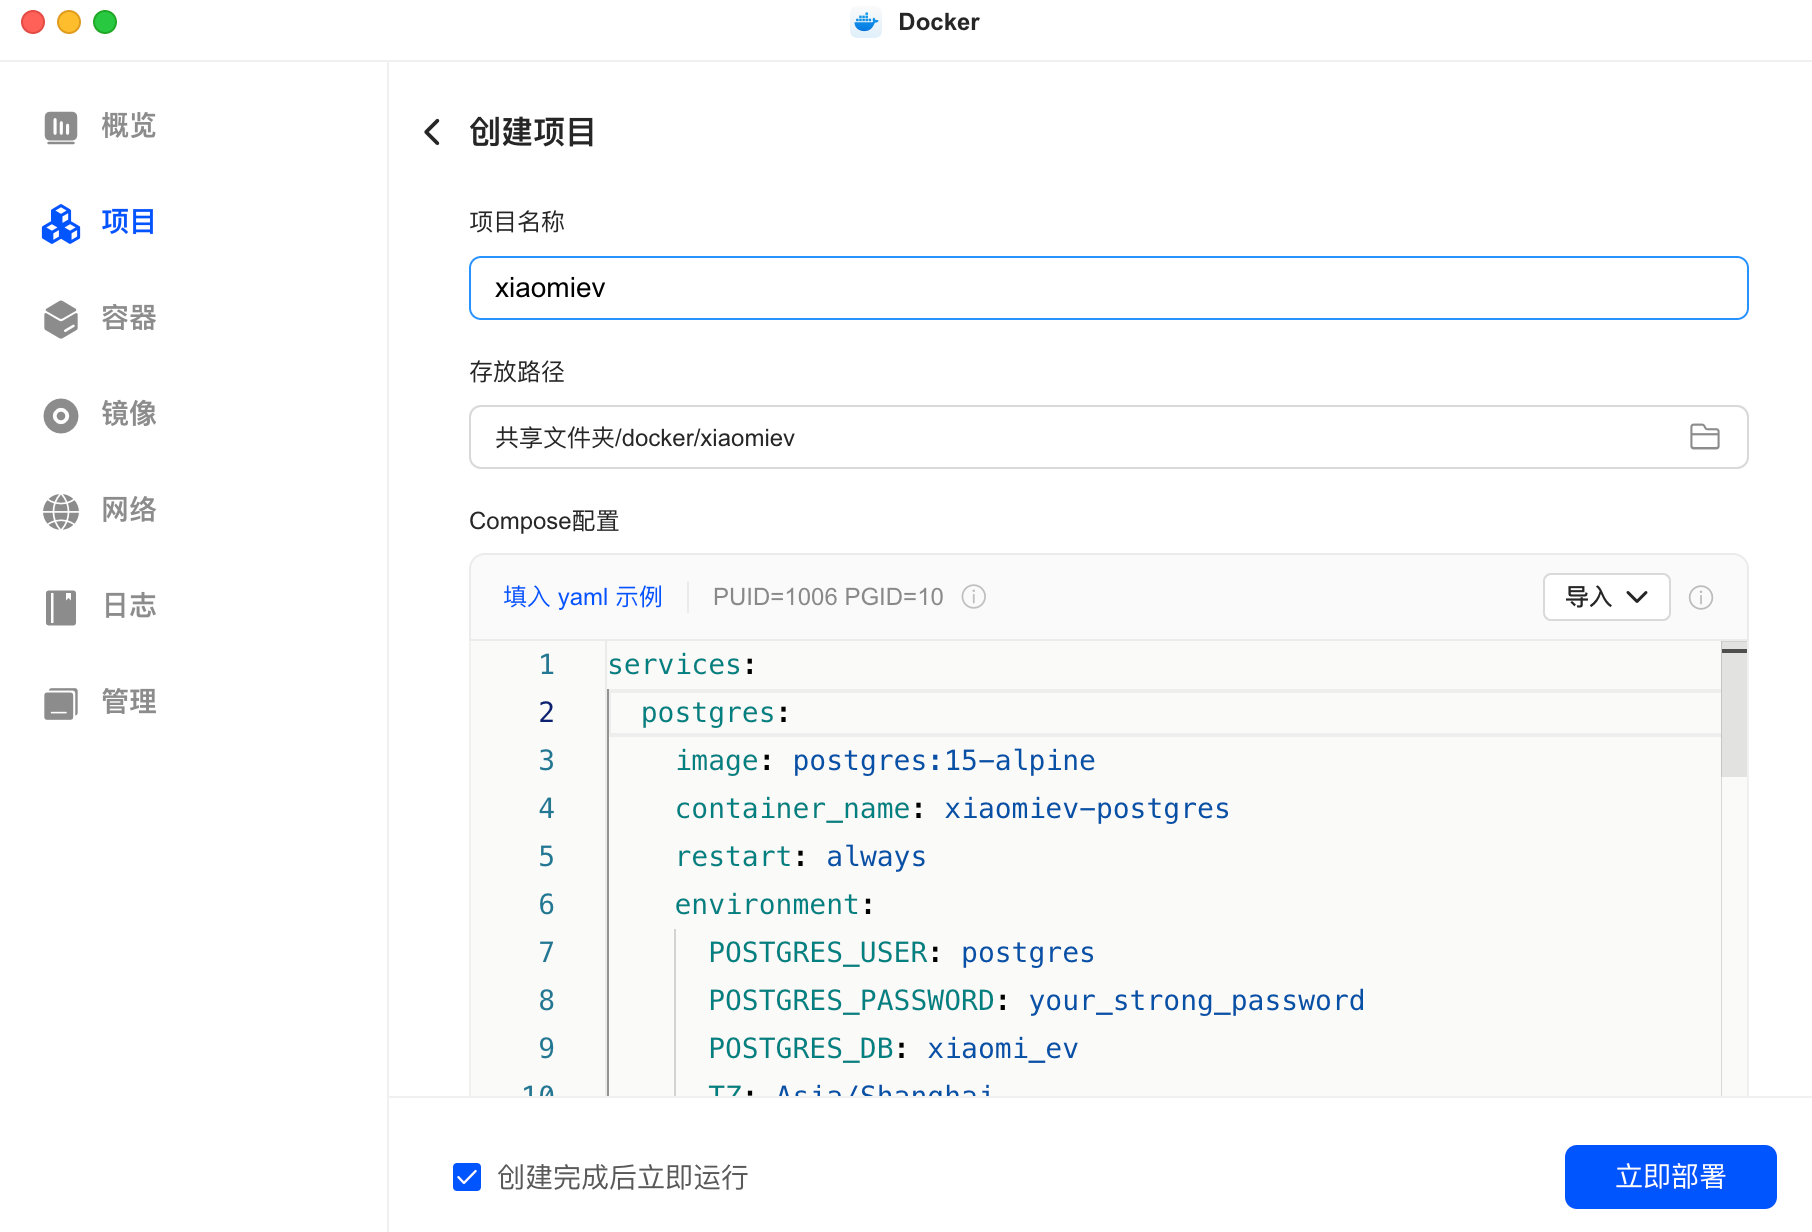Screen dimensions: 1812x1232
Task: Place cursor on line 5 restart: always
Action: (x=801, y=857)
